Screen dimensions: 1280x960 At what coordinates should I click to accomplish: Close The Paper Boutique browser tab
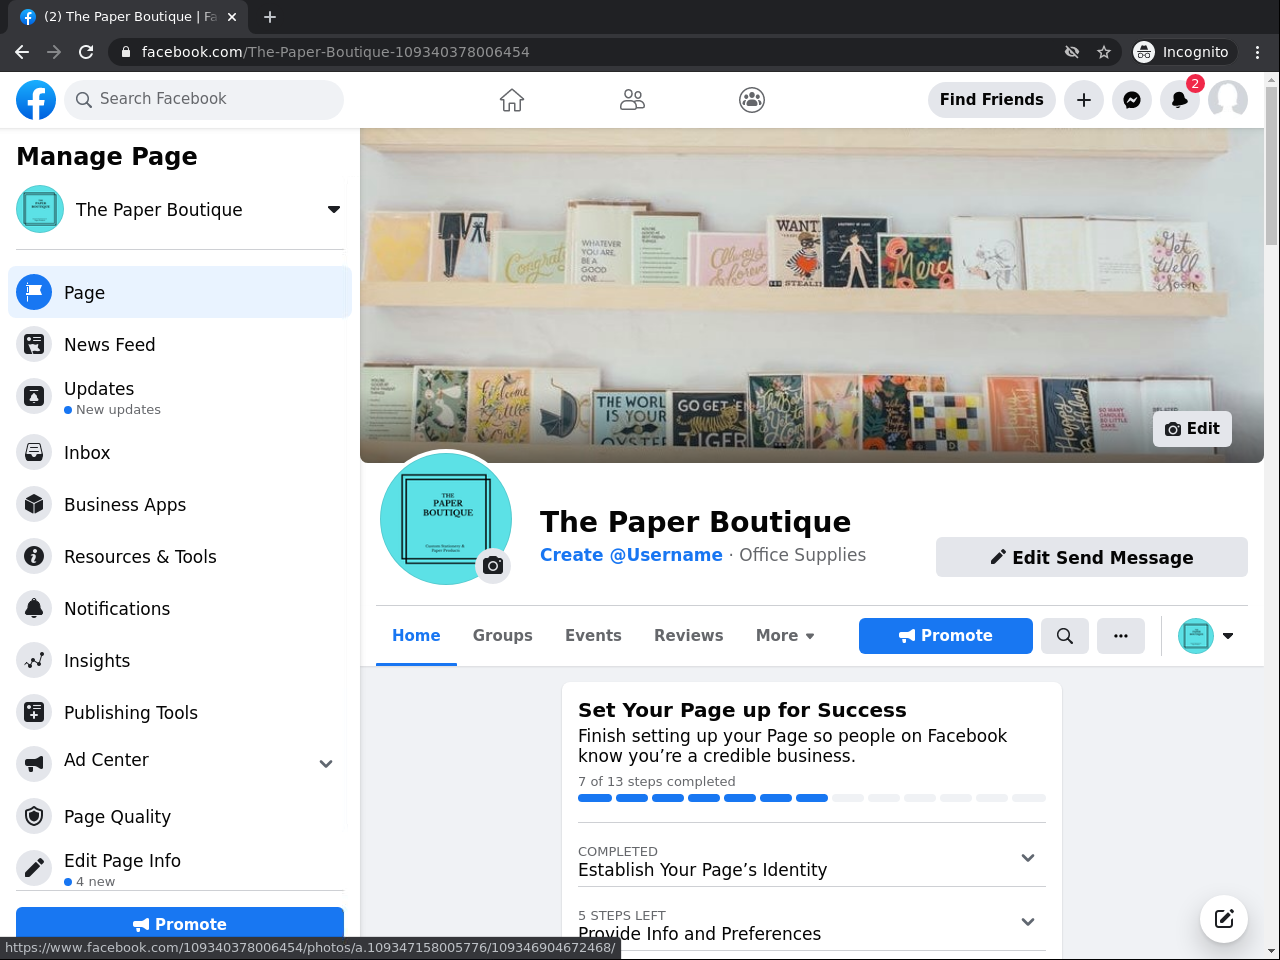232,17
